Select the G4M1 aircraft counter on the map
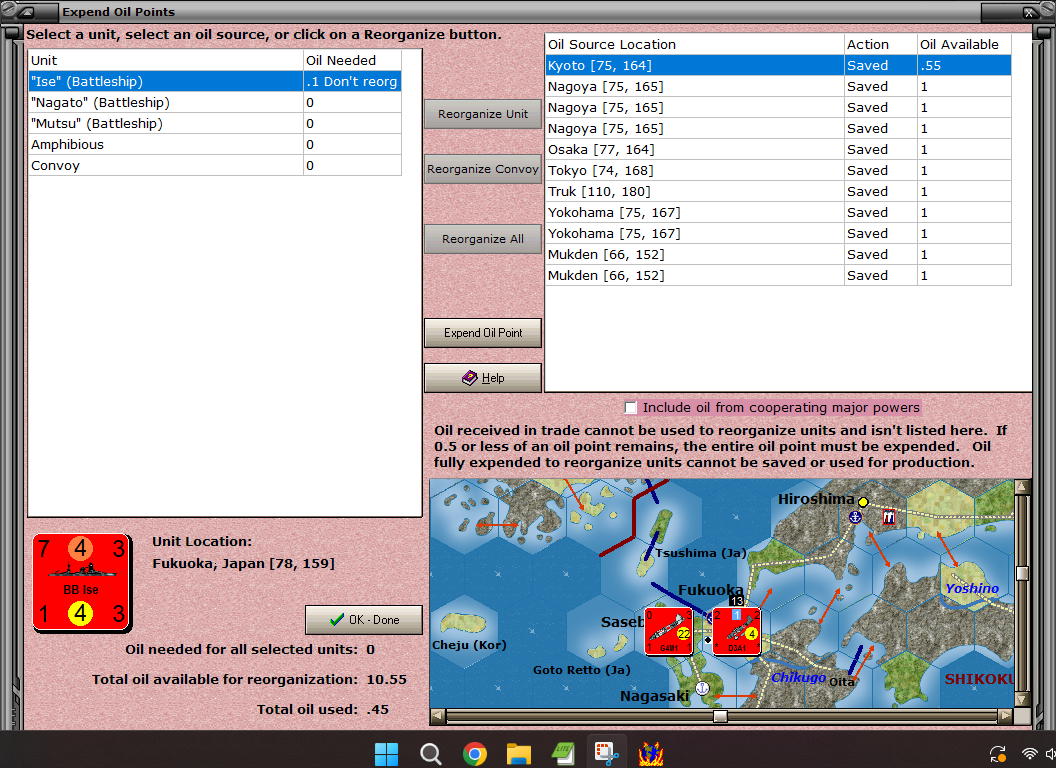Image resolution: width=1056 pixels, height=768 pixels. click(x=669, y=631)
